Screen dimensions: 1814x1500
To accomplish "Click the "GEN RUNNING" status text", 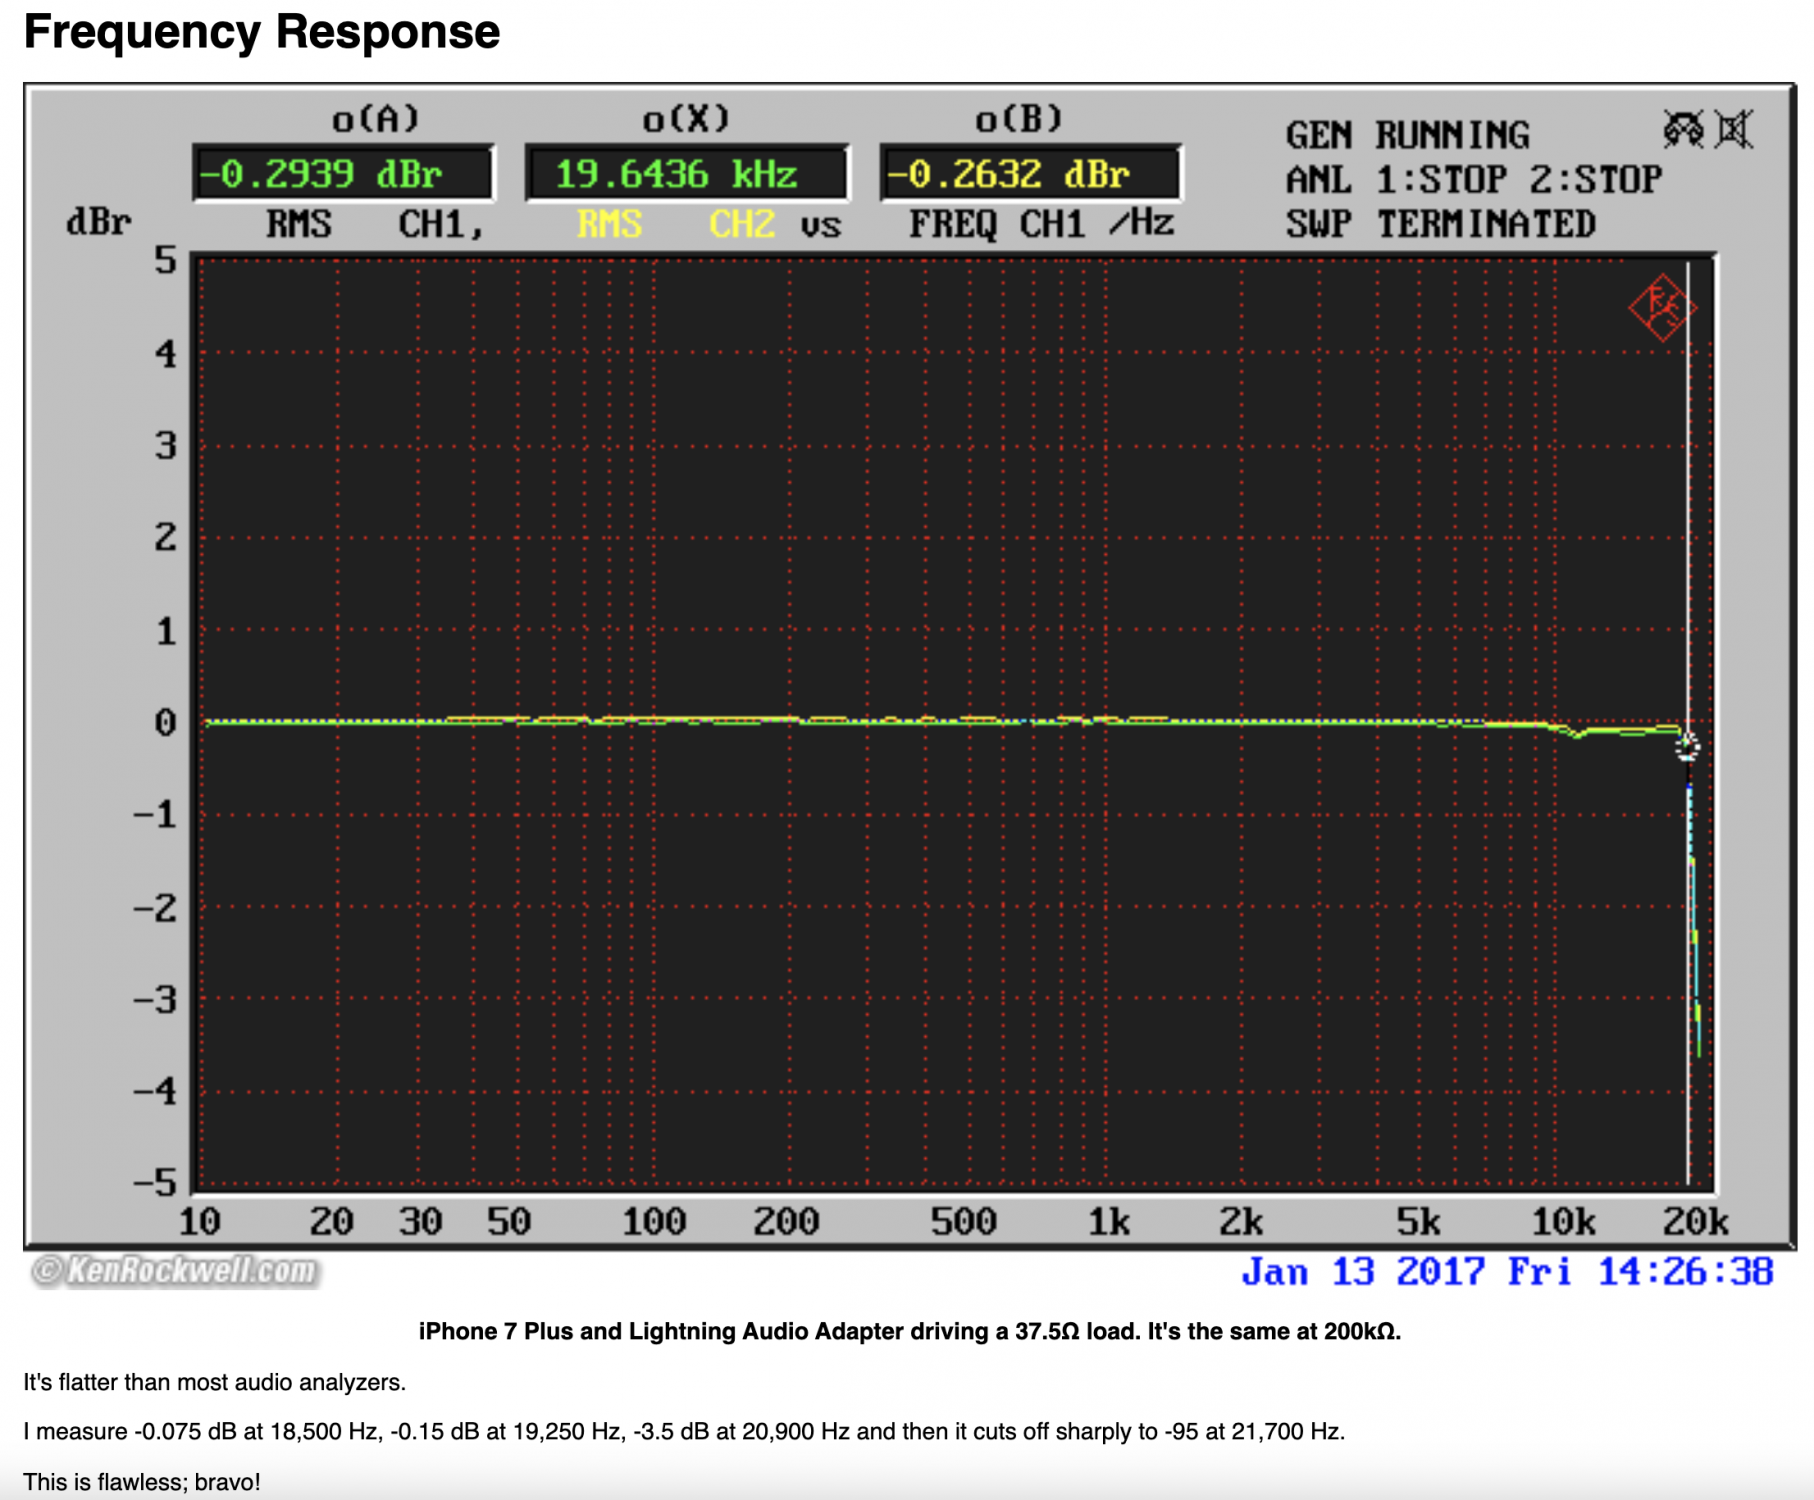I will tap(1407, 135).
